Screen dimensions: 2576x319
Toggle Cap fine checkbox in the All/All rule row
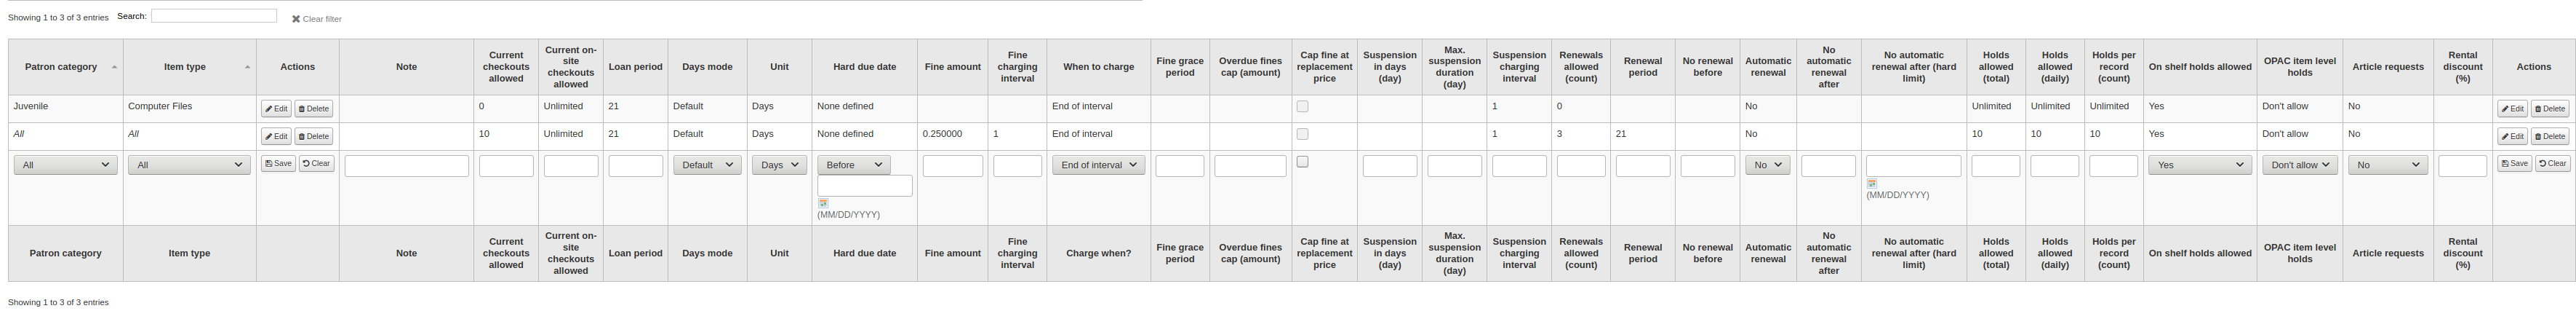[1302, 134]
